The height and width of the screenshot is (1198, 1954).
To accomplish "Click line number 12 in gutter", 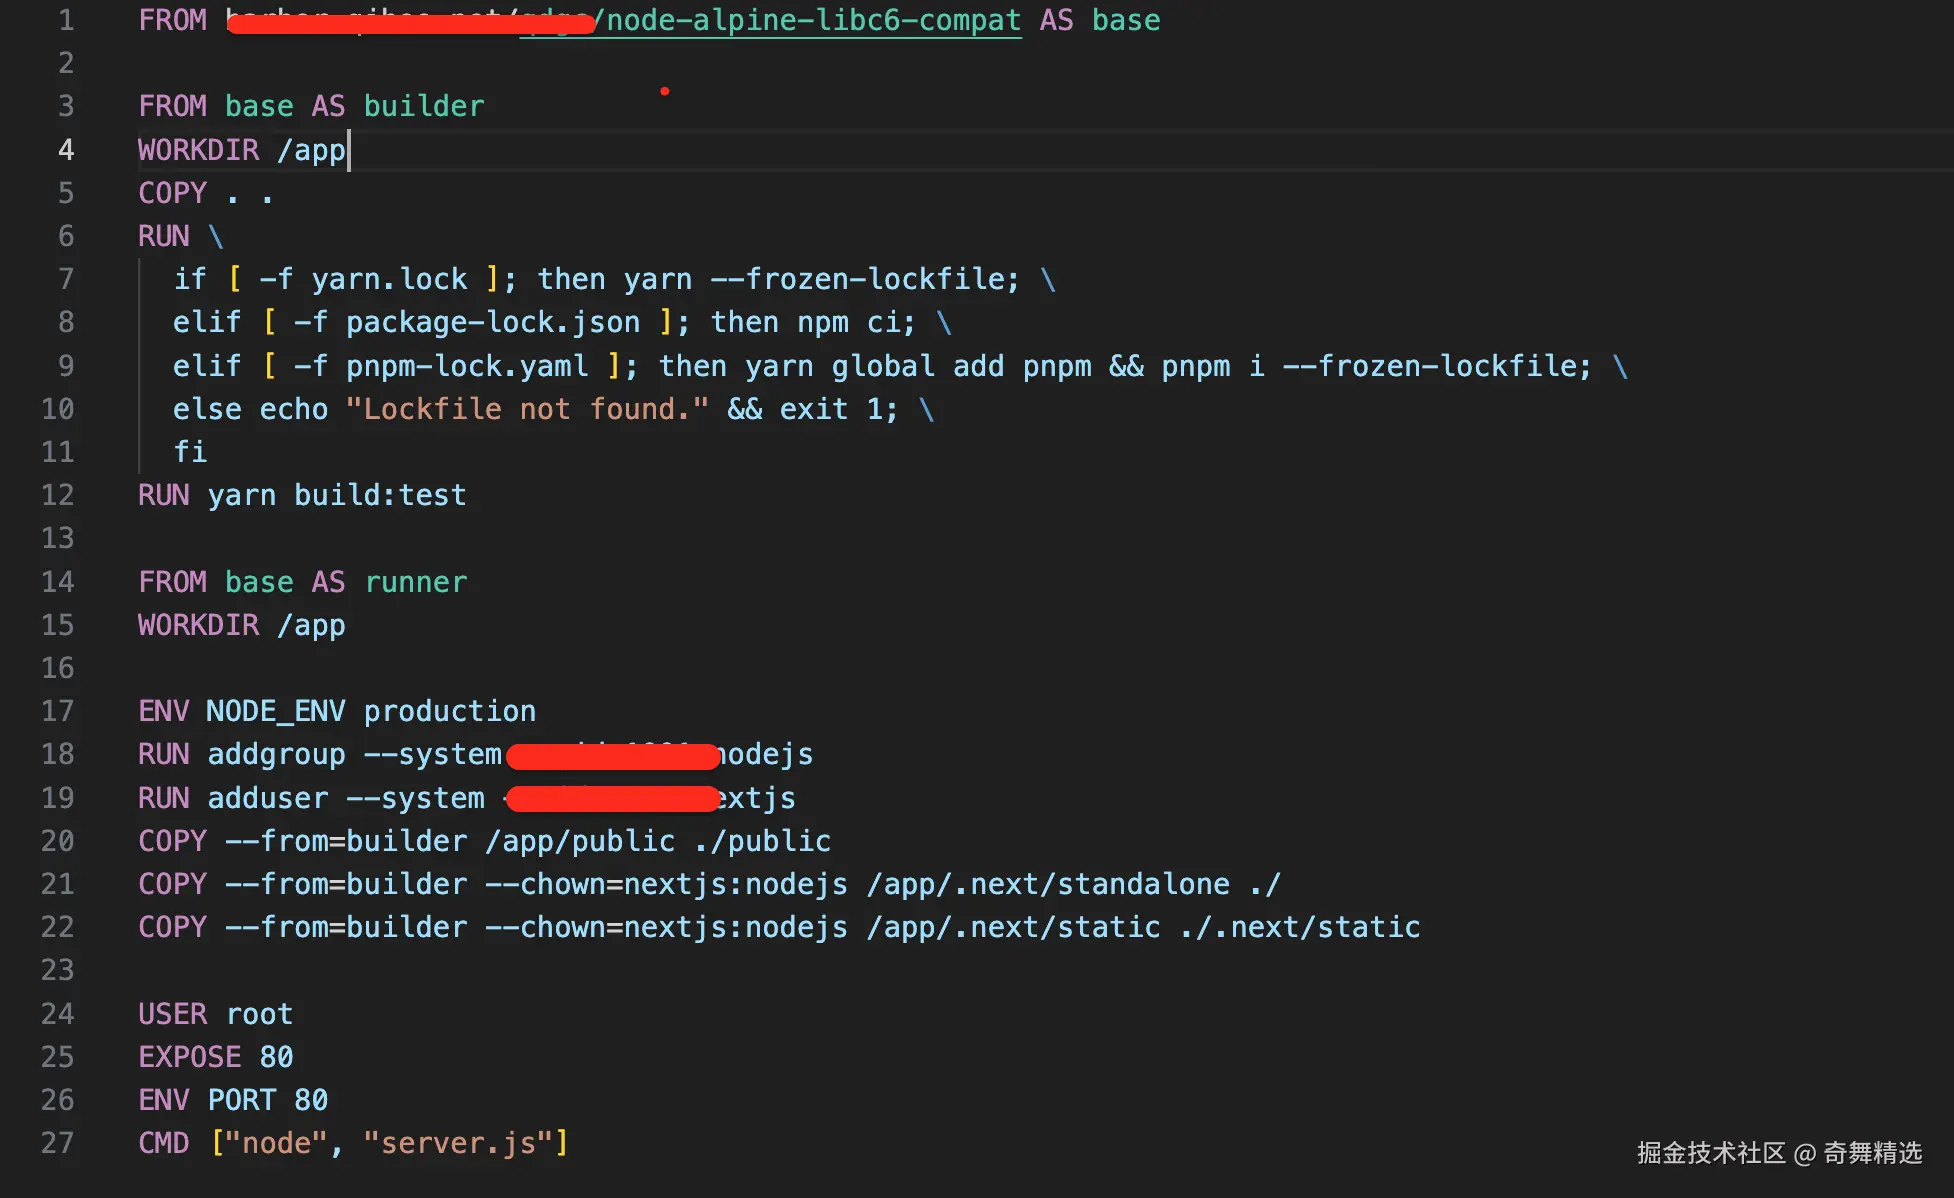I will pyautogui.click(x=58, y=495).
